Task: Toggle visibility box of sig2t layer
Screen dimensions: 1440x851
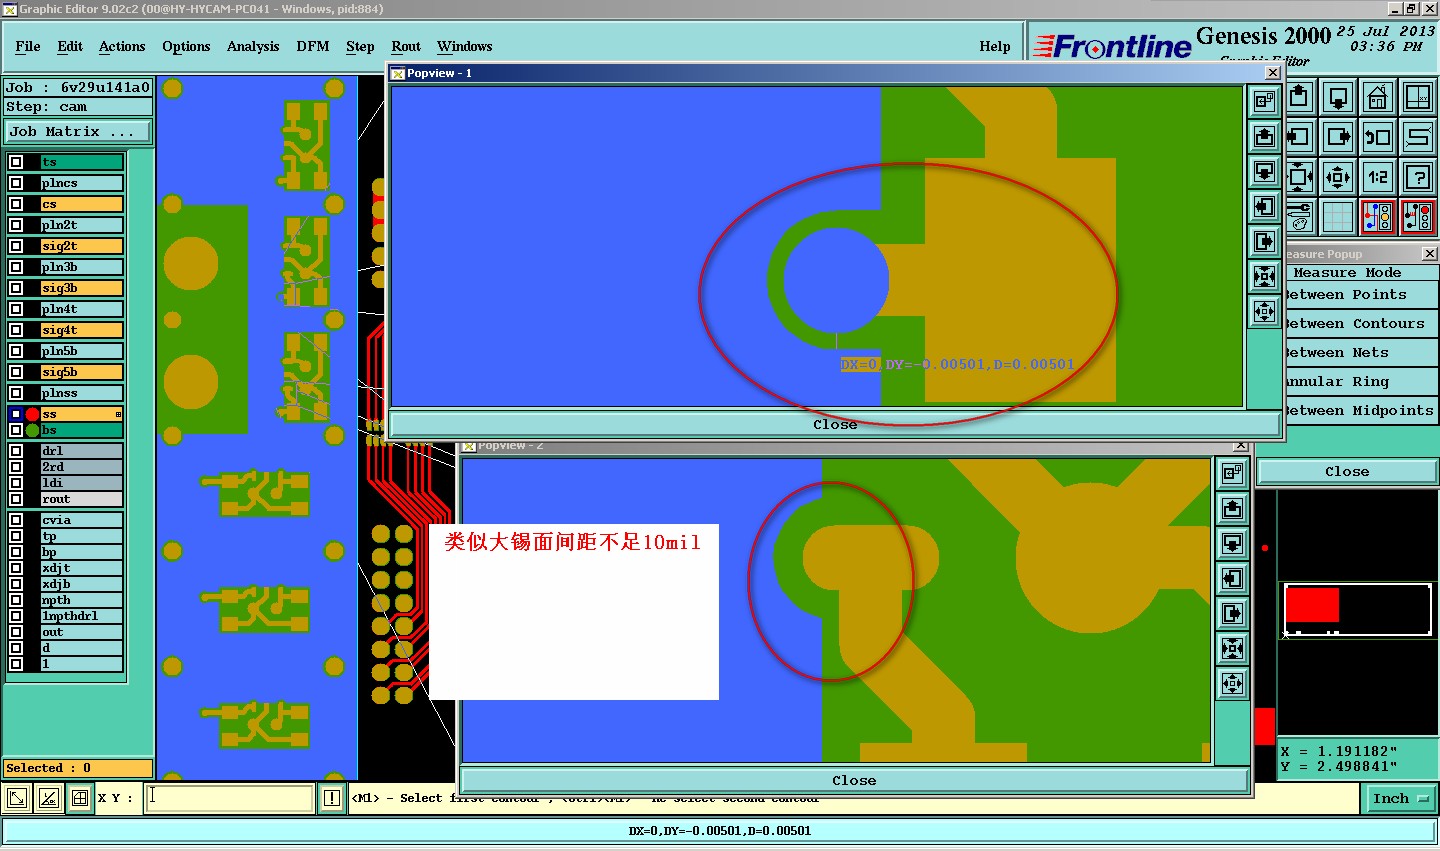Action: click(16, 246)
